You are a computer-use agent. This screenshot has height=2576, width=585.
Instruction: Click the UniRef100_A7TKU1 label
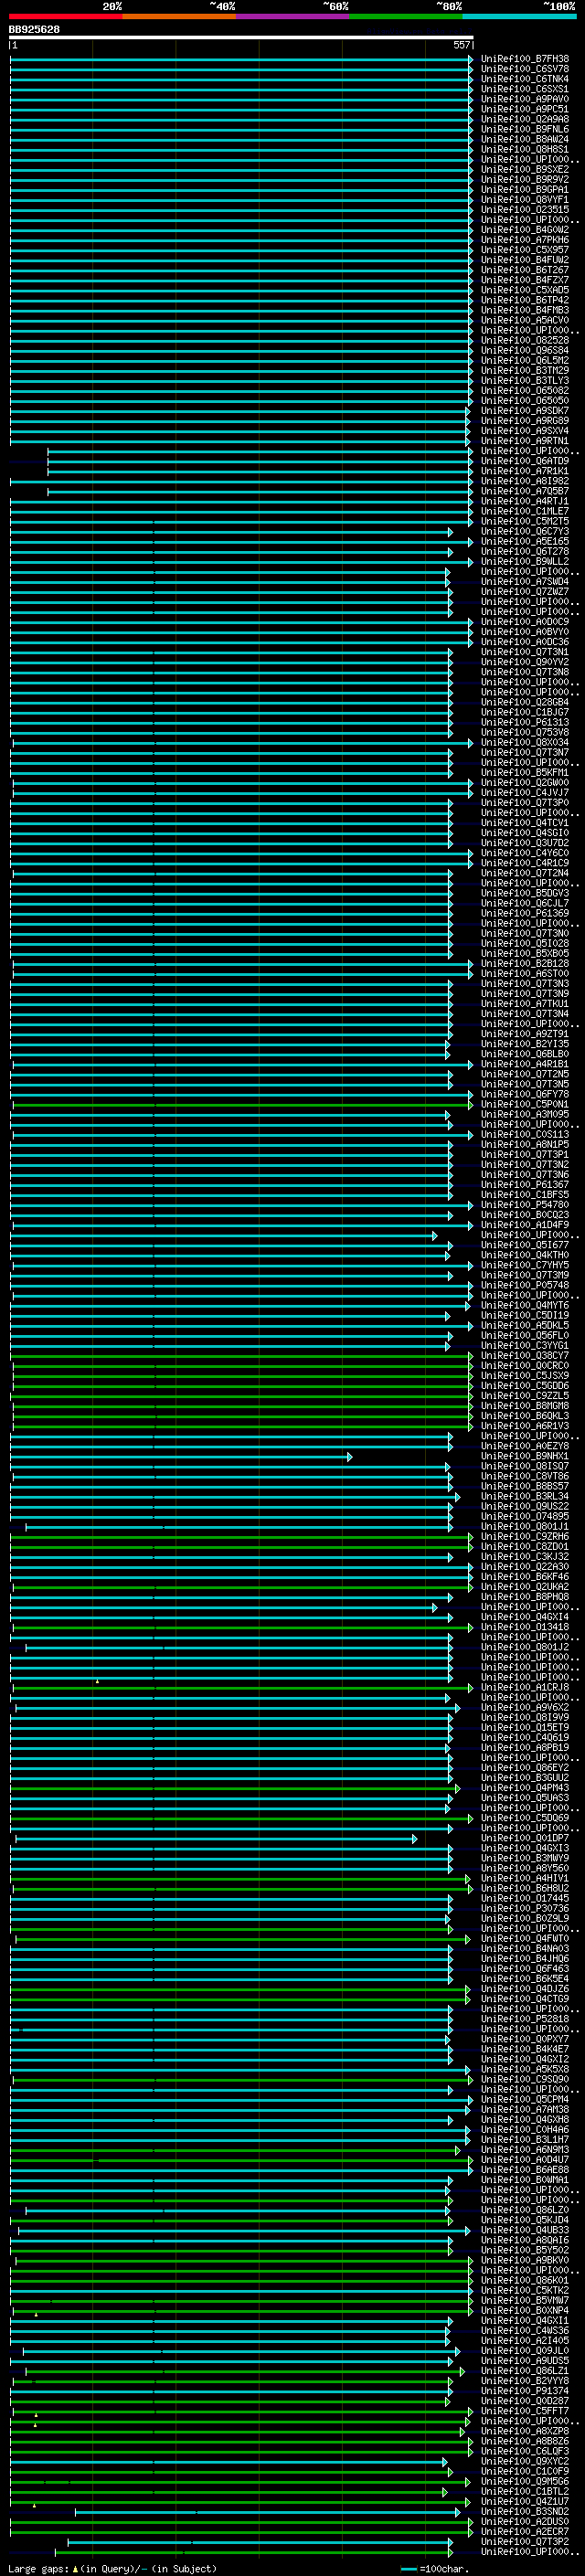click(525, 1004)
